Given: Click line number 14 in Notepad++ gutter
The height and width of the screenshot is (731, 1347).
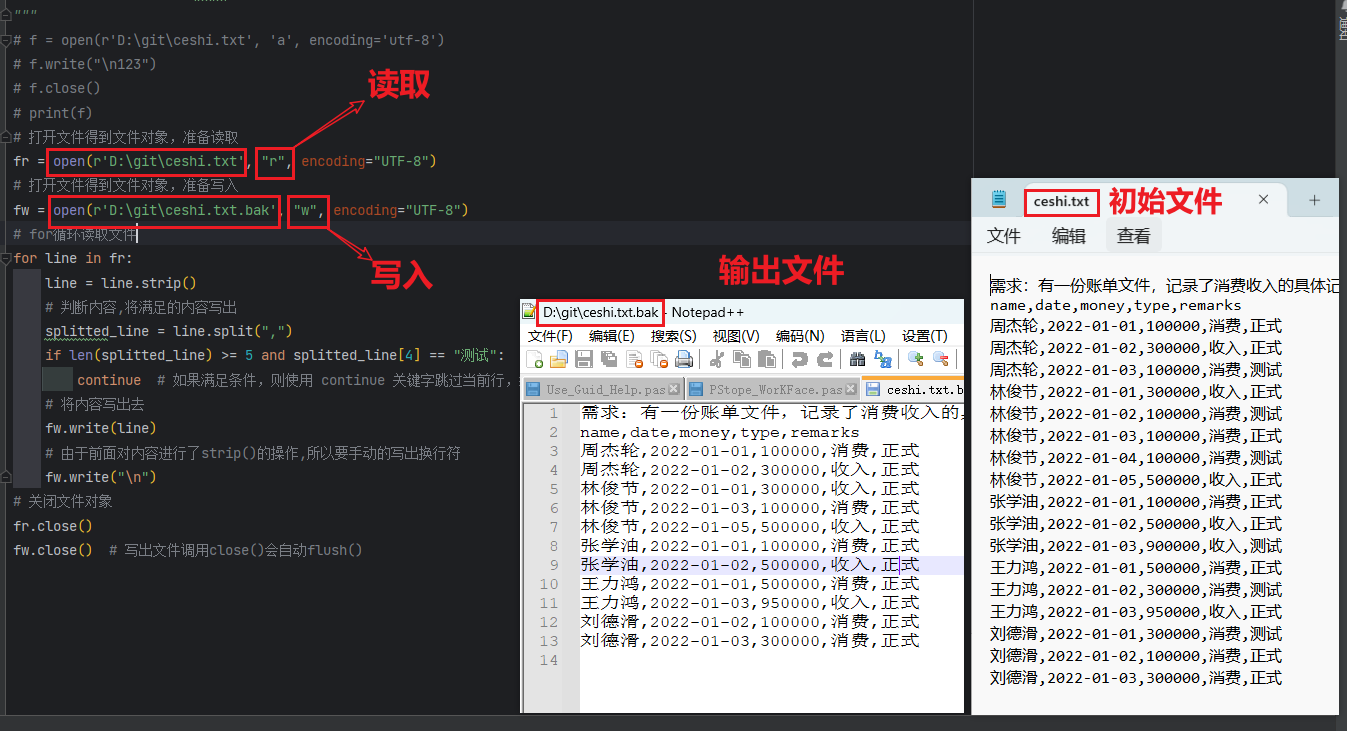Looking at the screenshot, I should (x=548, y=661).
